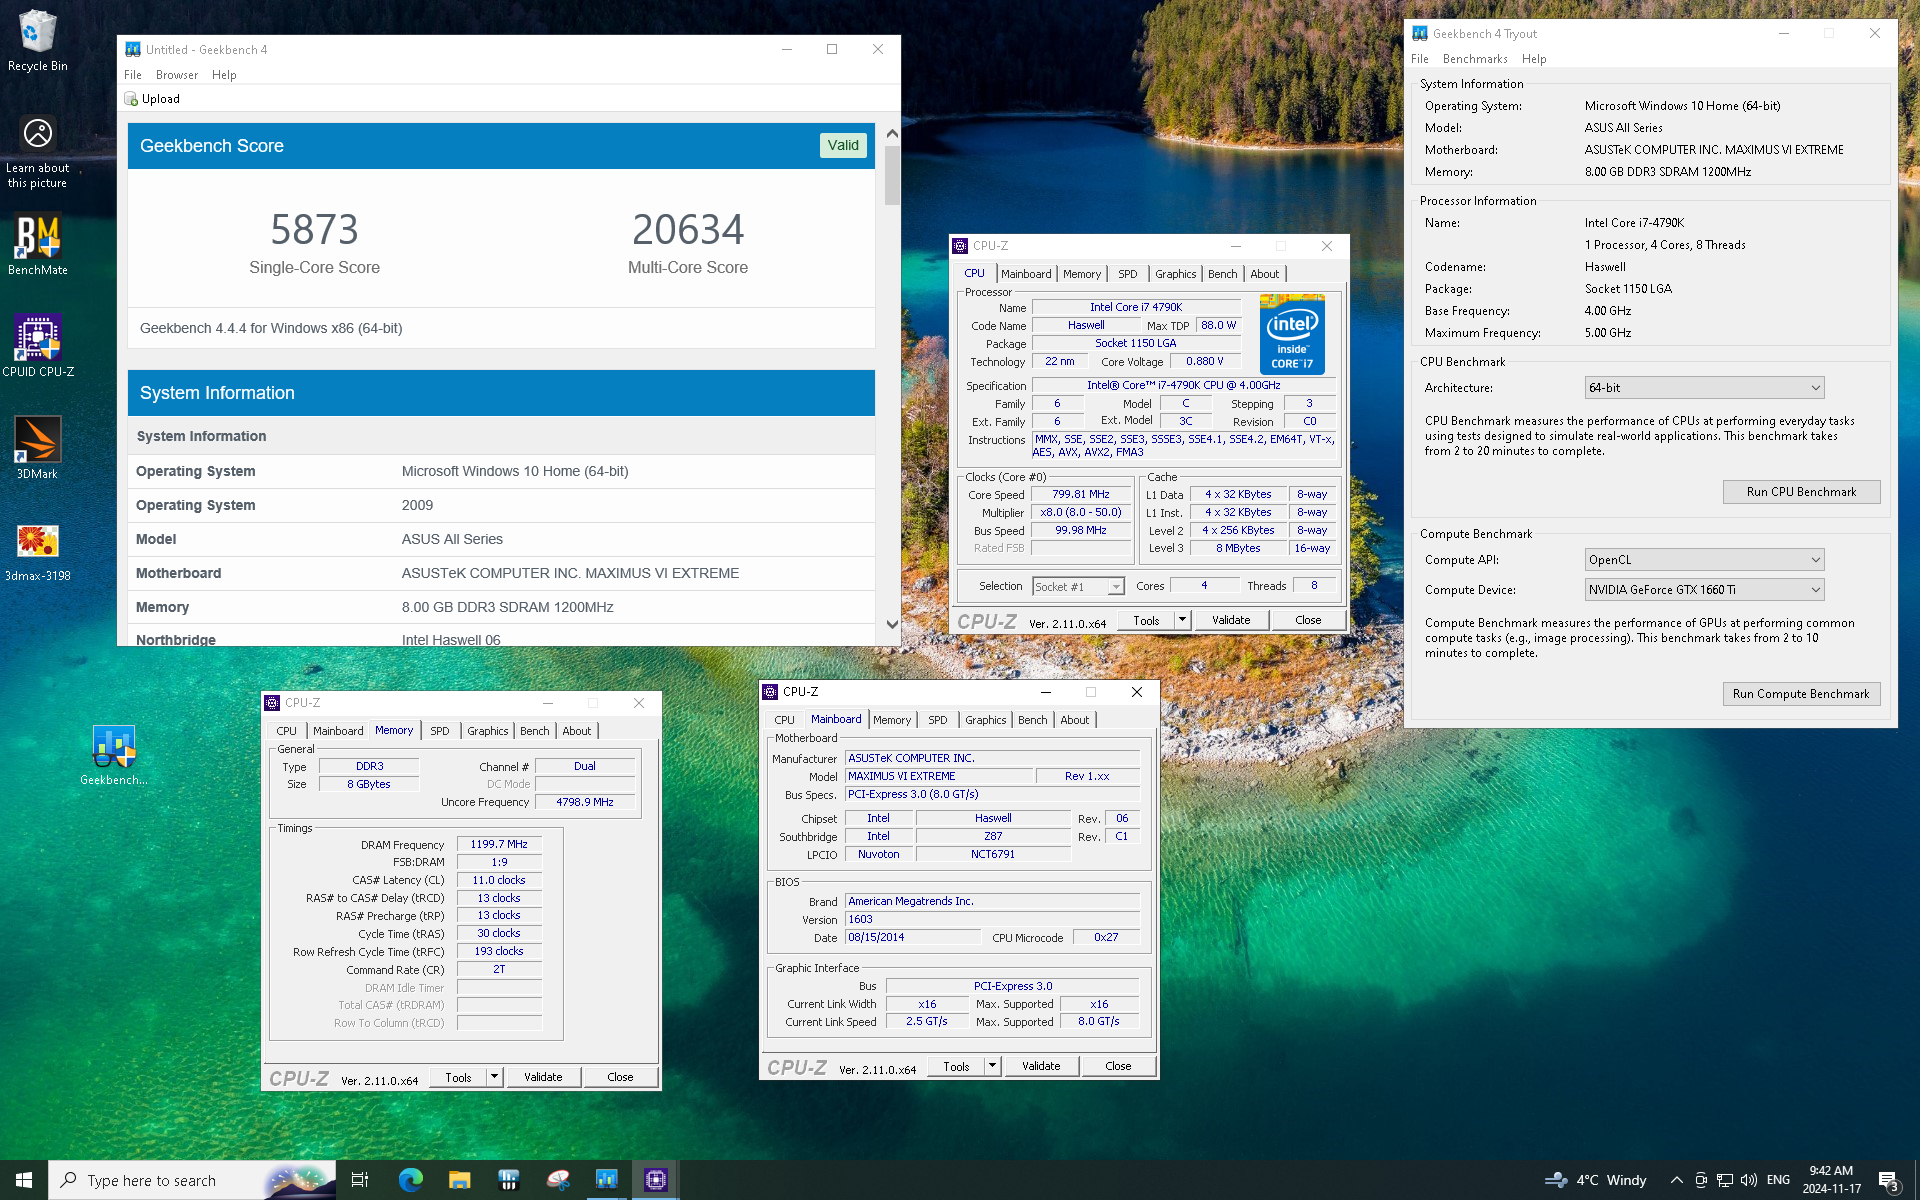Click the Valid badge in Geekbench Score
The width and height of the screenshot is (1920, 1200).
point(843,145)
